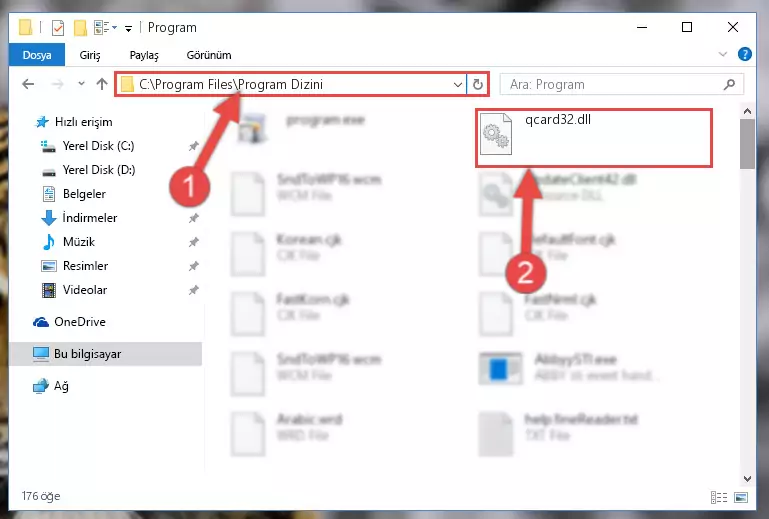
Task: Navigate up one folder level
Action: [x=102, y=84]
